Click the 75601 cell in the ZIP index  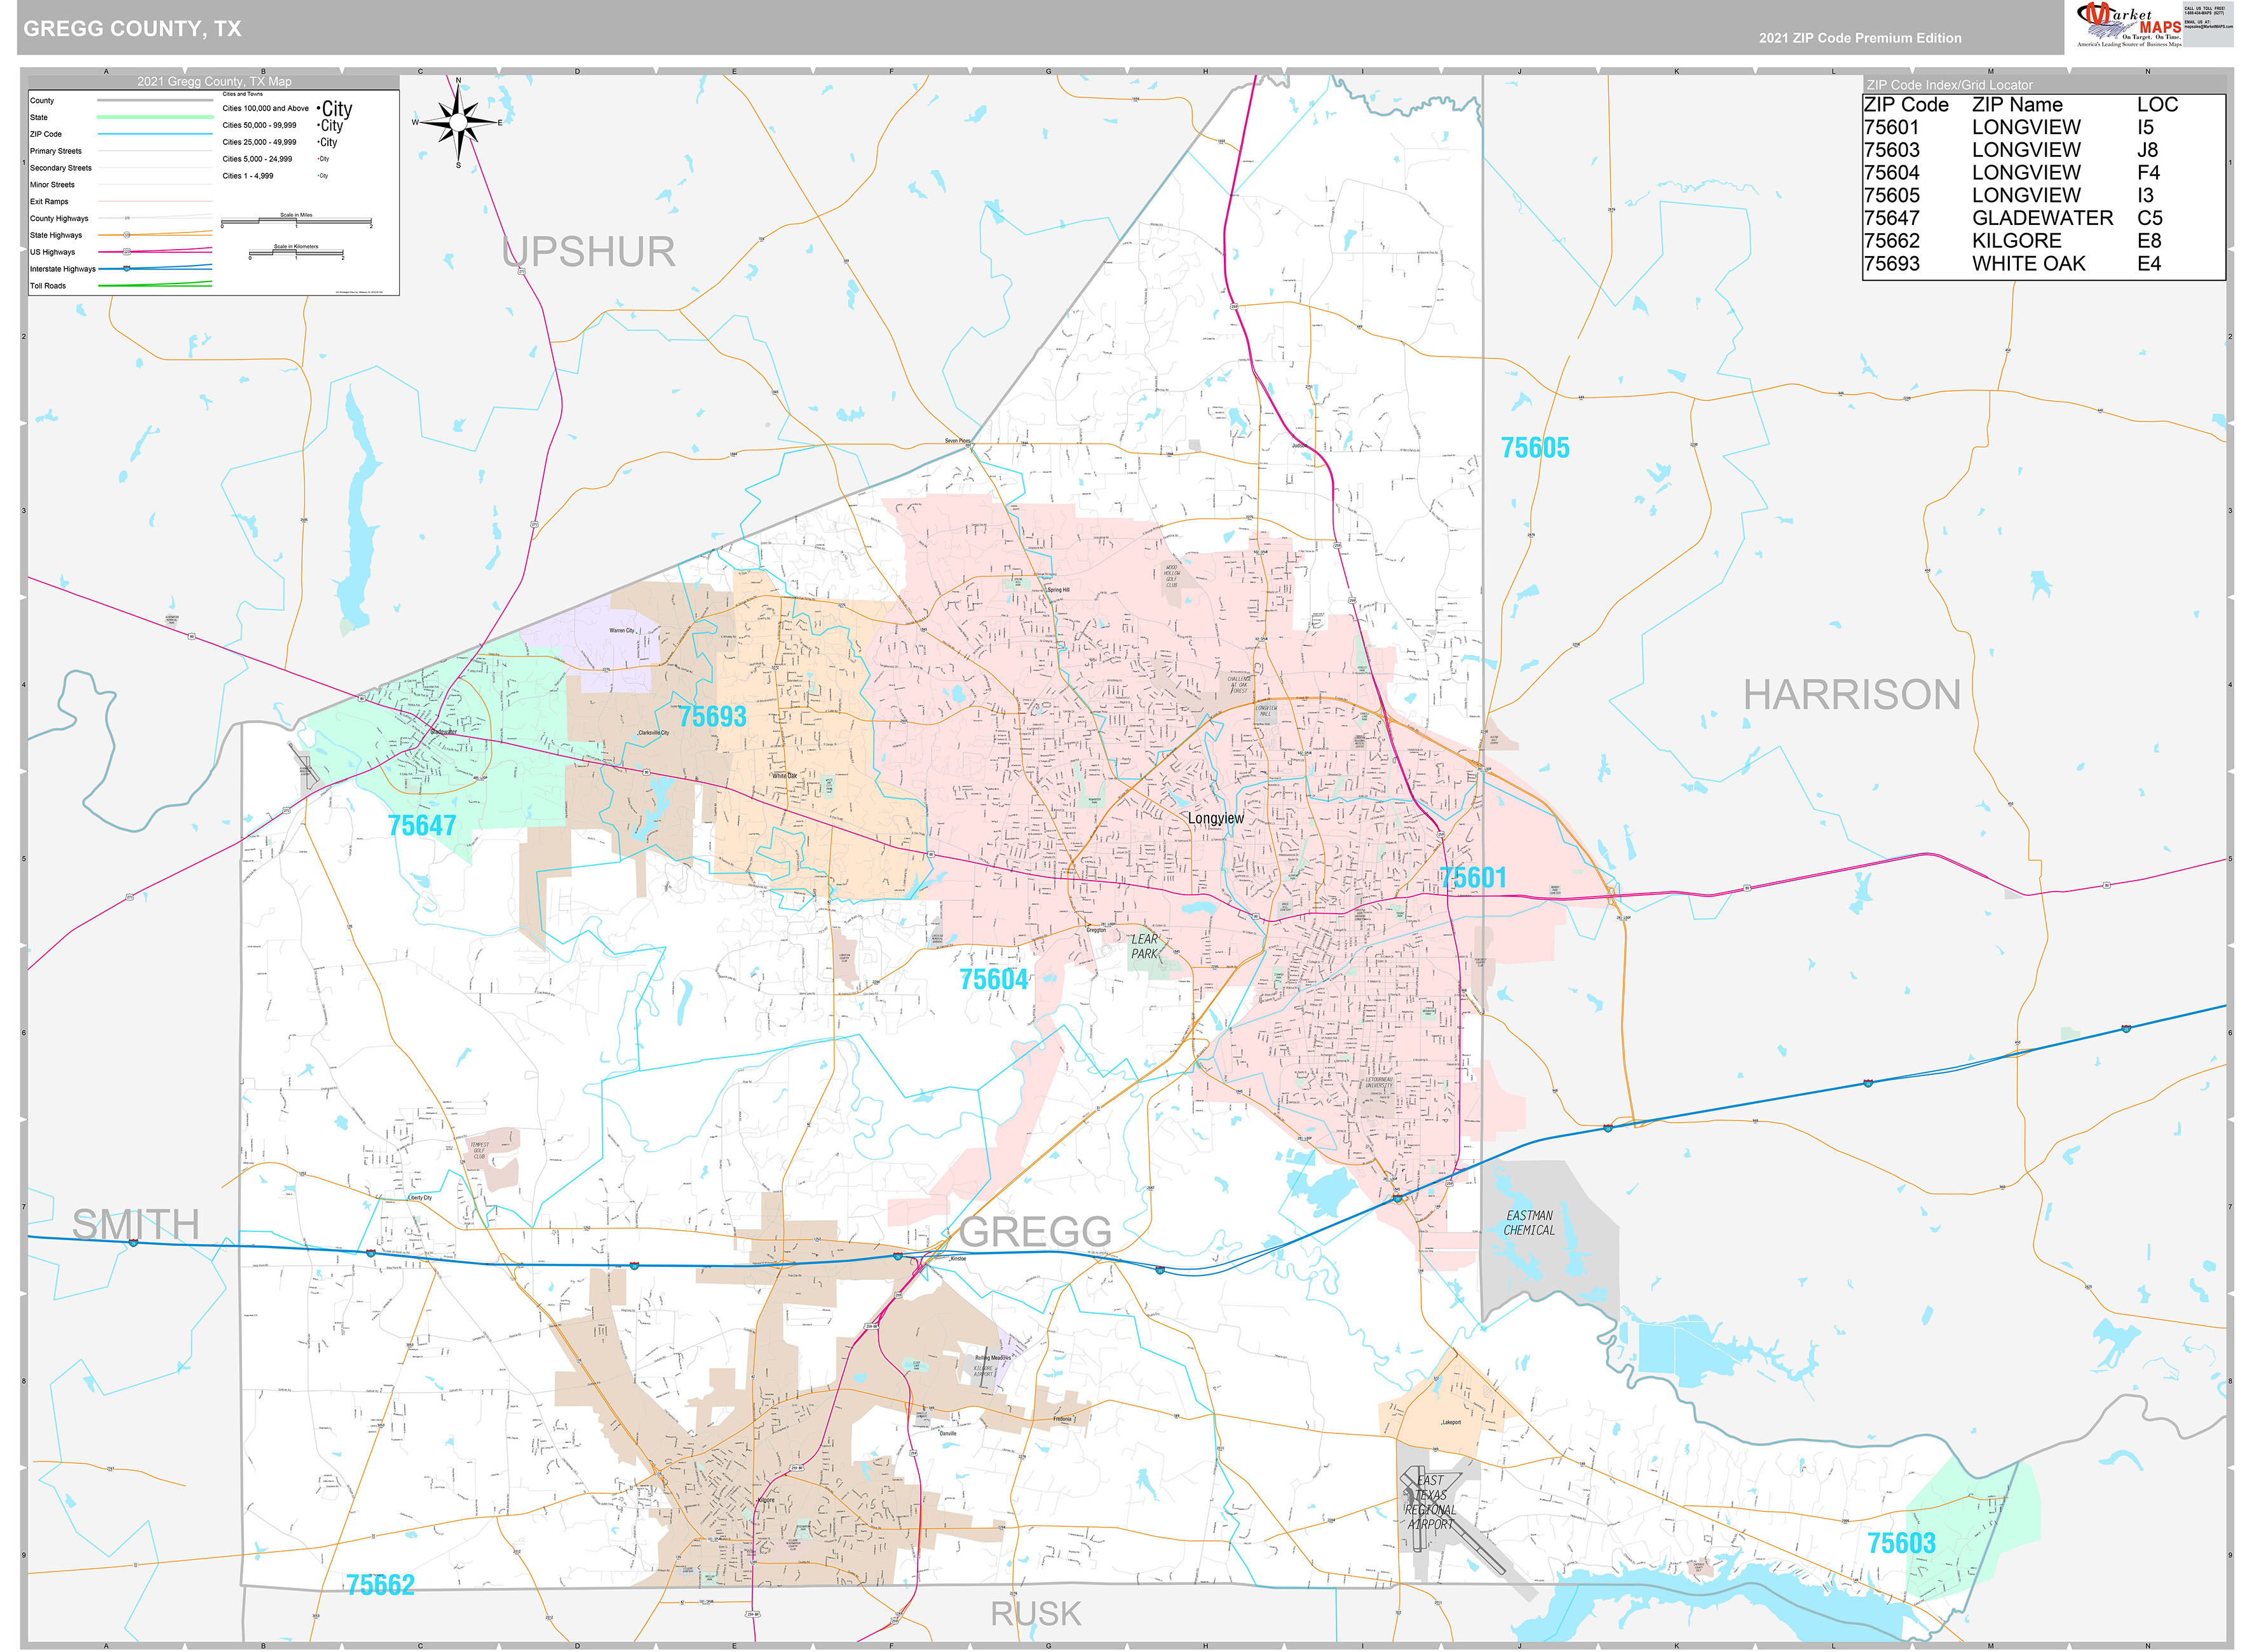point(1891,127)
